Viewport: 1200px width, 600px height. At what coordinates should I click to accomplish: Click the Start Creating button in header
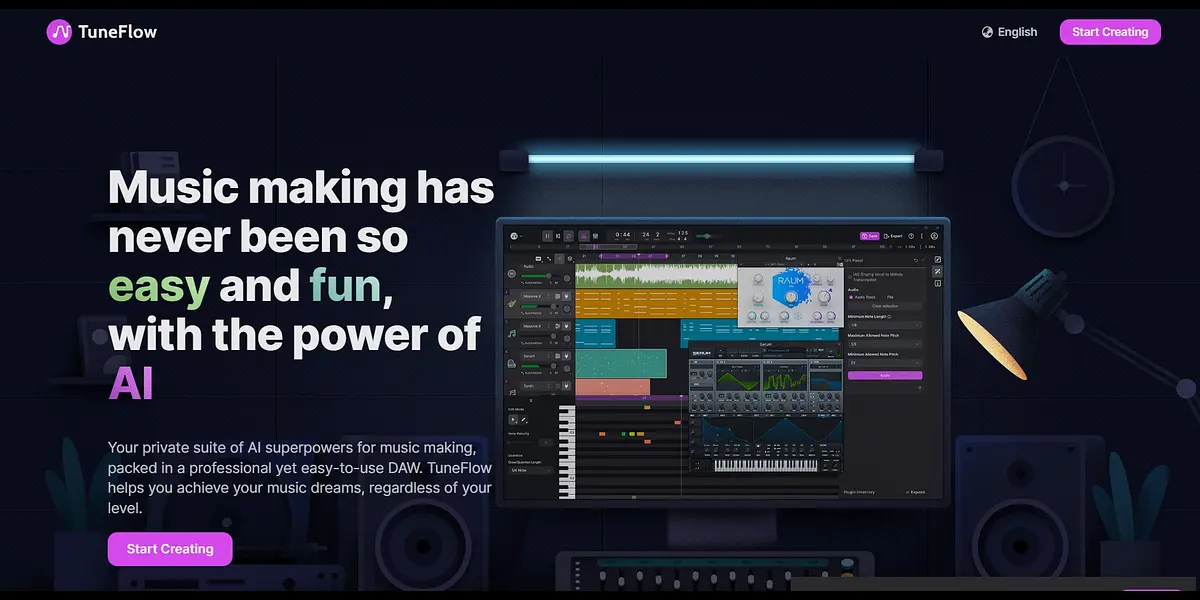(1110, 32)
